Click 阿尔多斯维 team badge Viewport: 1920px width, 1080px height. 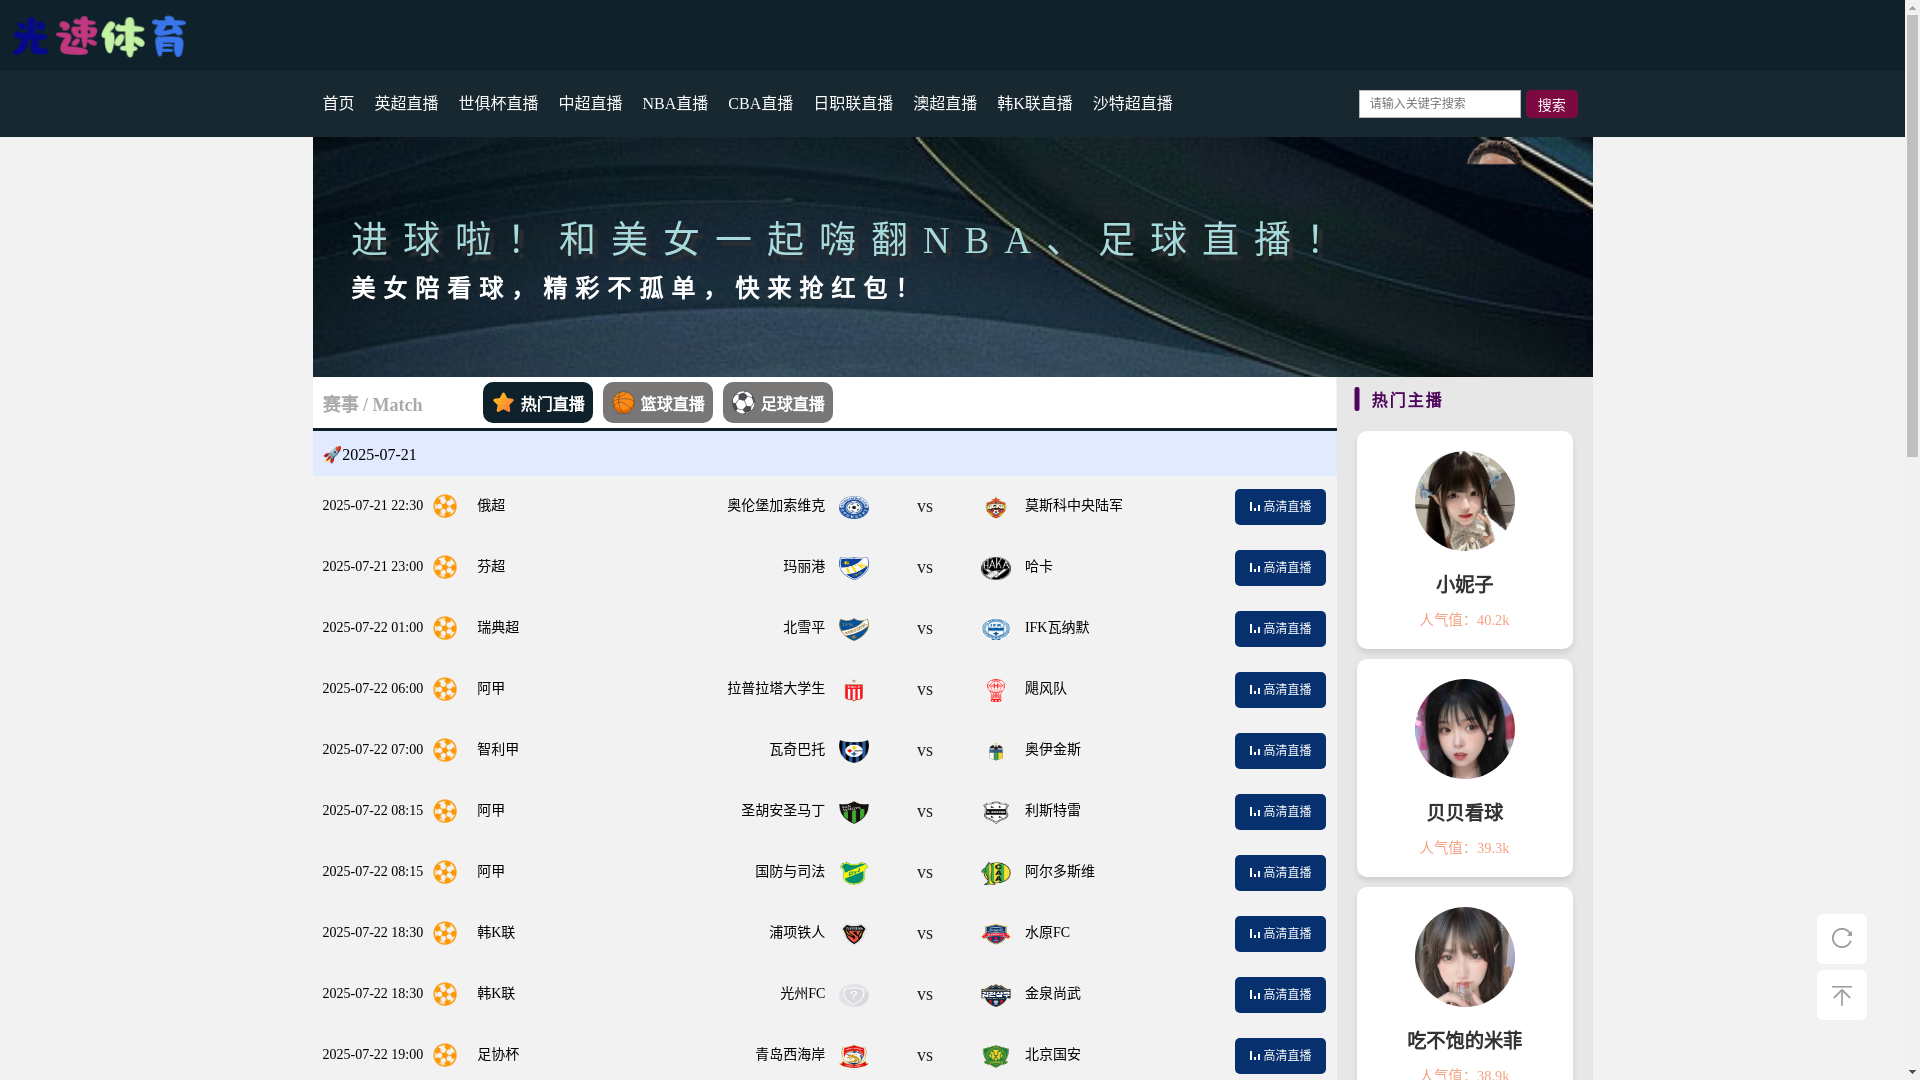click(996, 873)
